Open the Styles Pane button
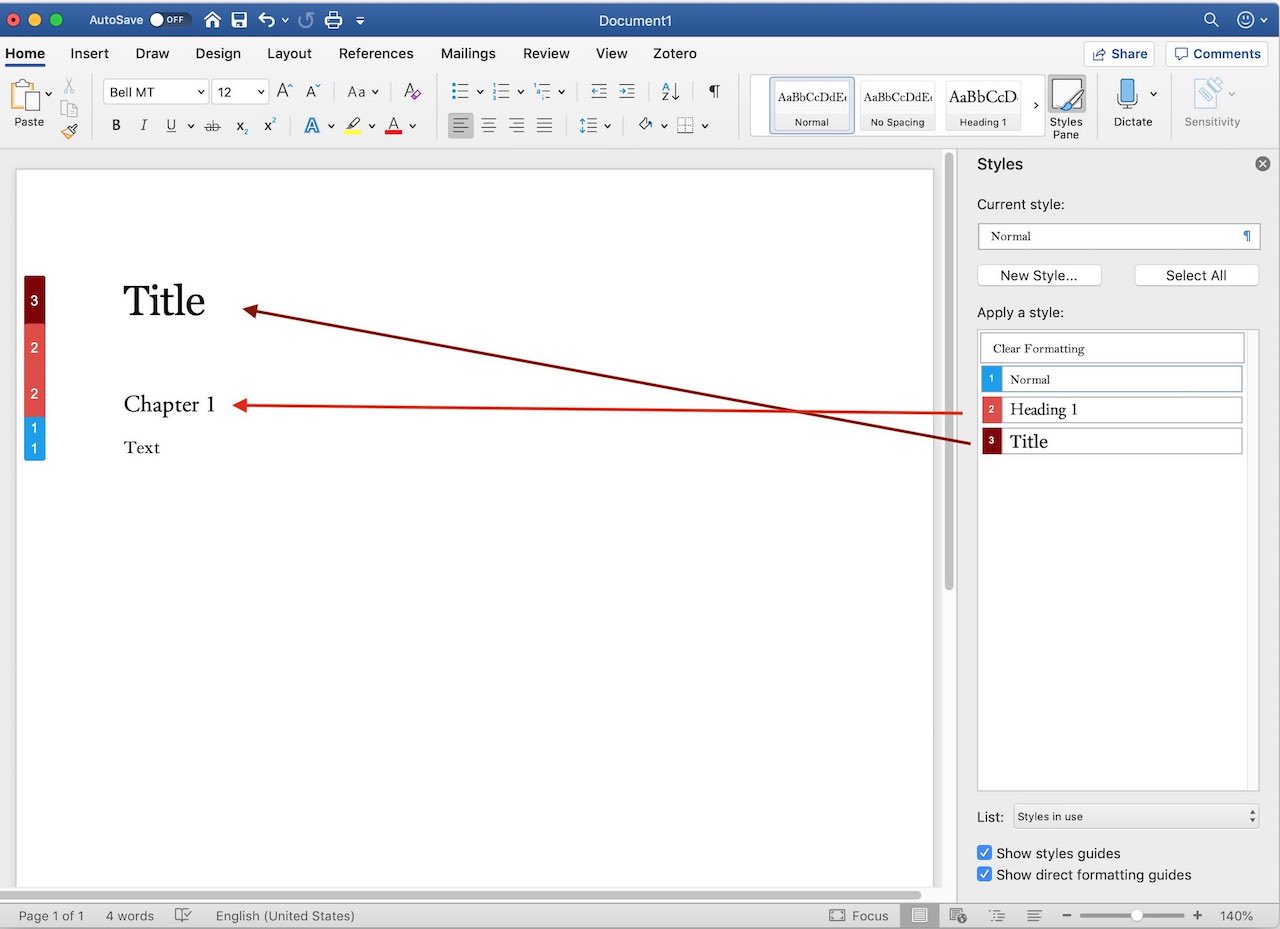Screen dimensions: 1280x929 point(1066,108)
